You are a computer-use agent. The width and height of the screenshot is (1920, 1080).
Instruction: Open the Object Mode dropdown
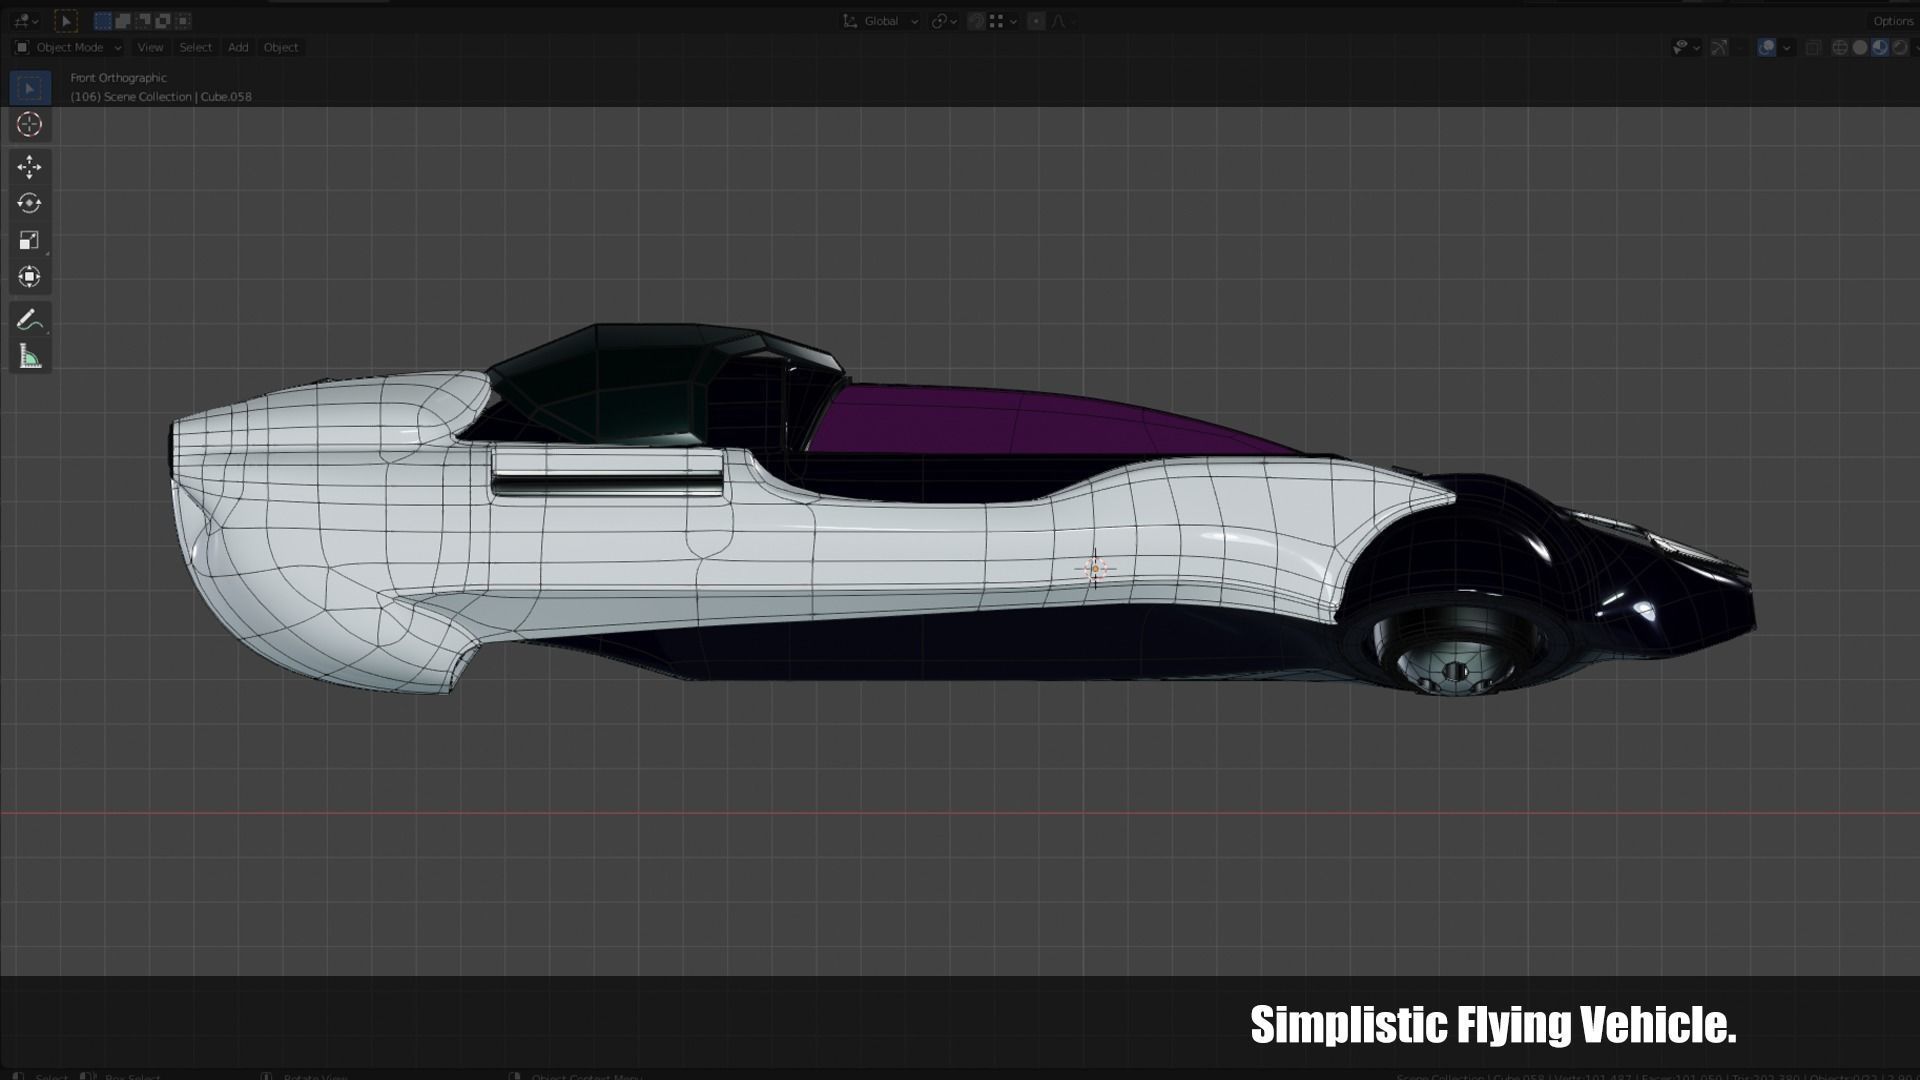(69, 47)
